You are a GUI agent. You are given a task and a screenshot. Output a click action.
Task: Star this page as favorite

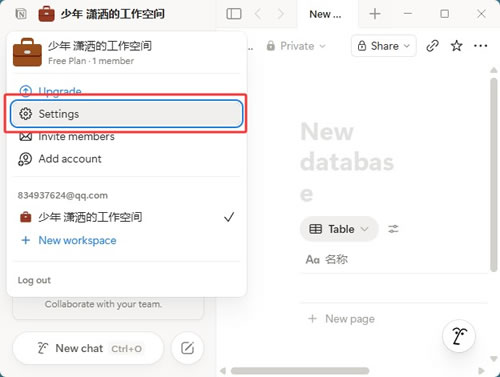click(x=456, y=46)
